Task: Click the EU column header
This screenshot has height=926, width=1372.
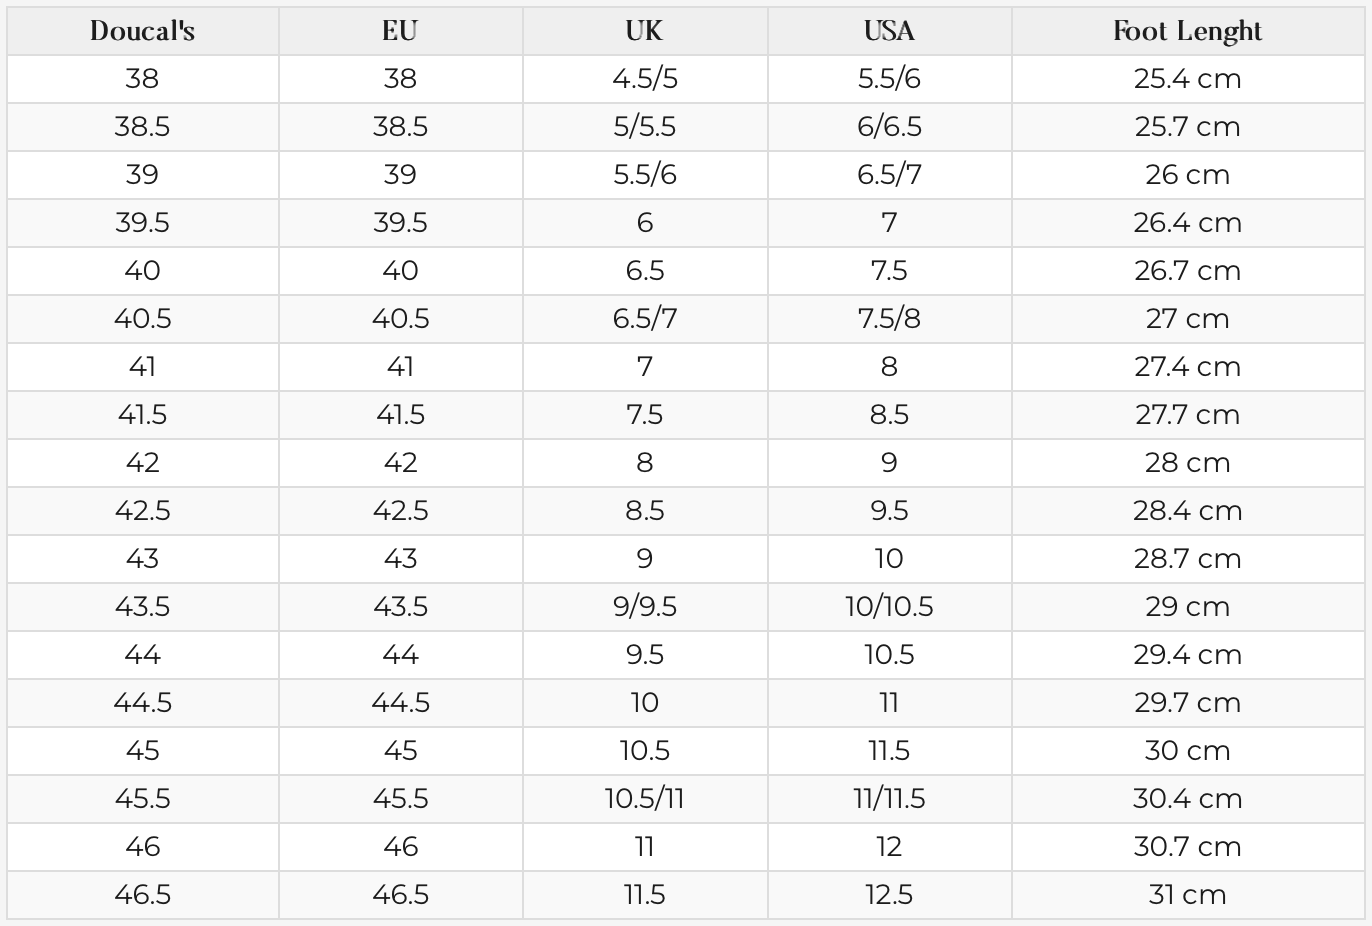Action: pos(400,31)
